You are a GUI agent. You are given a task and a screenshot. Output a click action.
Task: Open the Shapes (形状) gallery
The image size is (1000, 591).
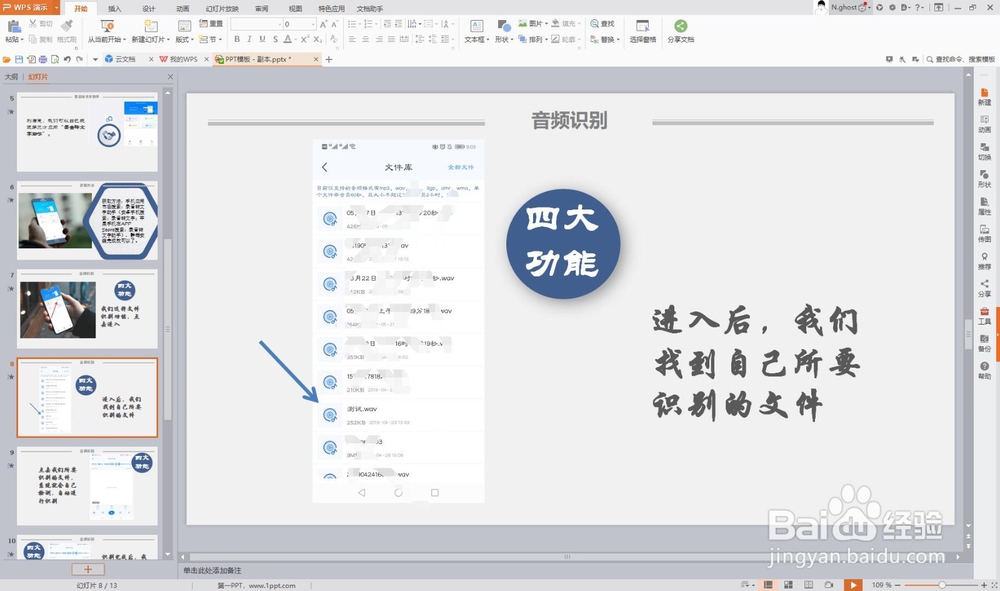coord(504,31)
